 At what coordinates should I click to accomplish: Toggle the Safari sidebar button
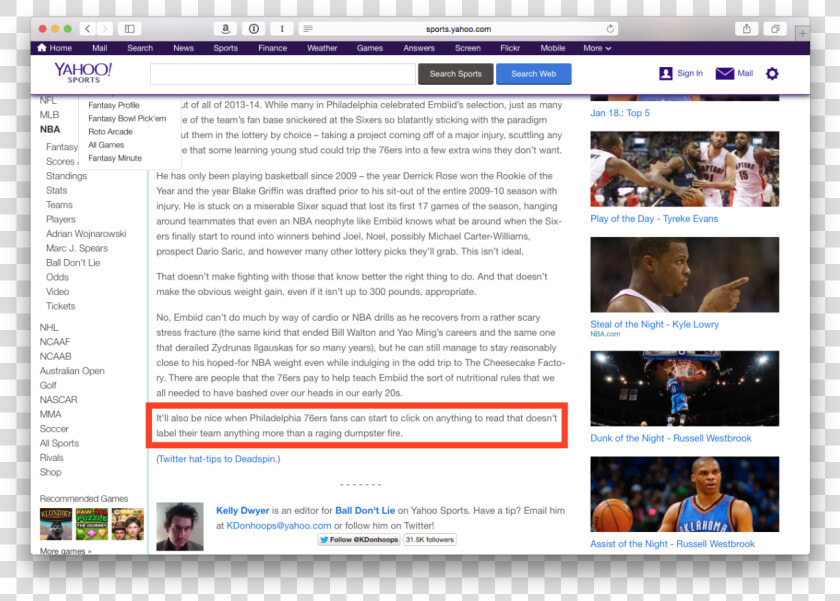tap(130, 29)
